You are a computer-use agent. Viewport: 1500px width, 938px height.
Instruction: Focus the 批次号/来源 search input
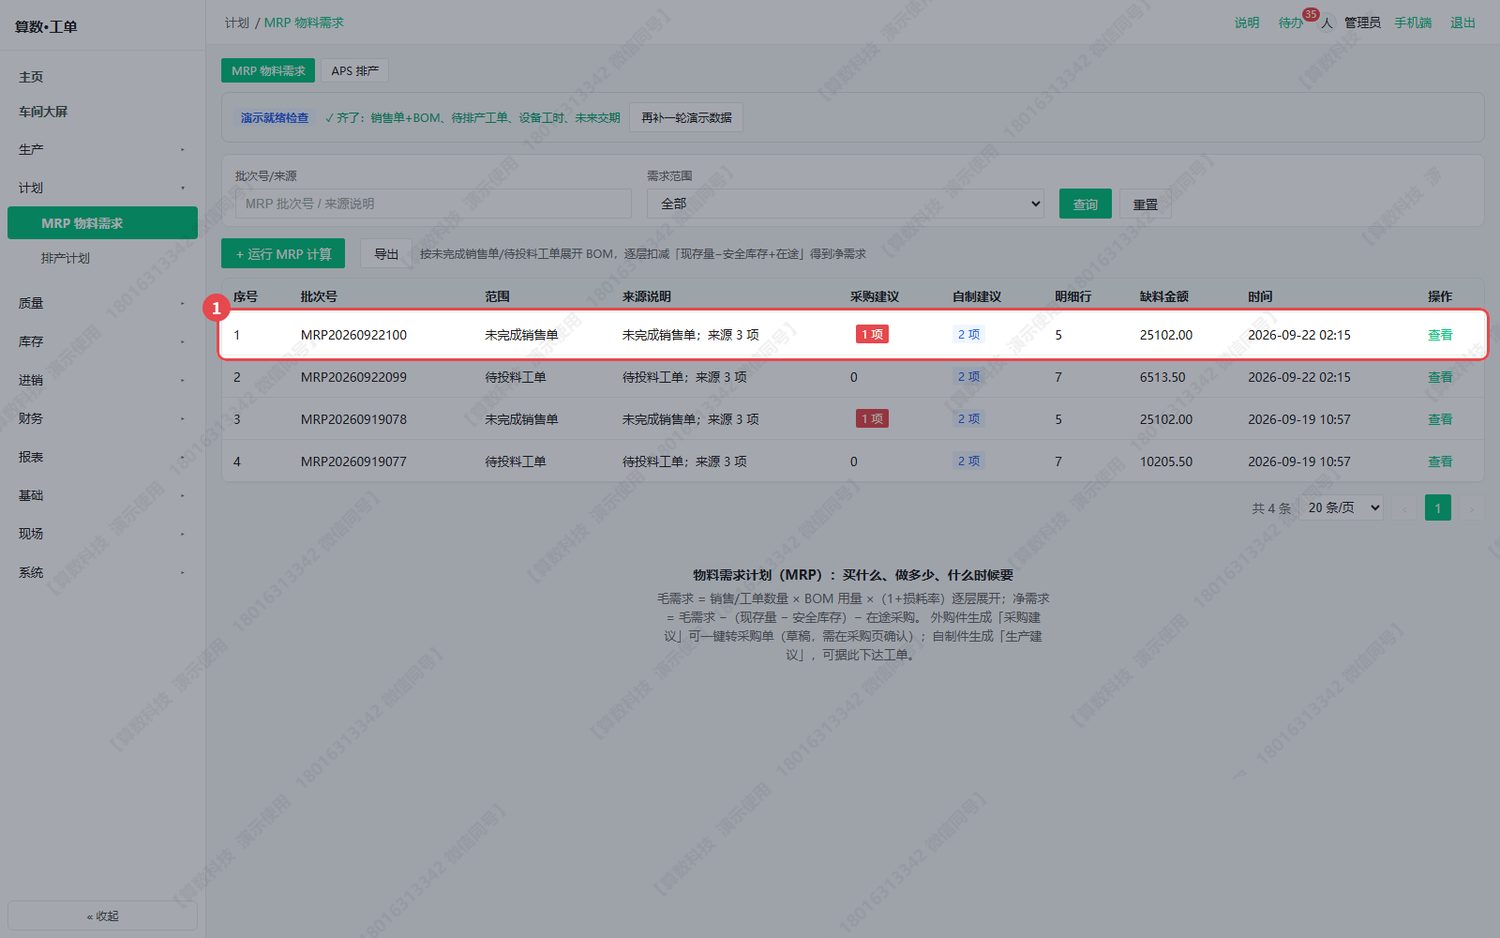coord(433,204)
